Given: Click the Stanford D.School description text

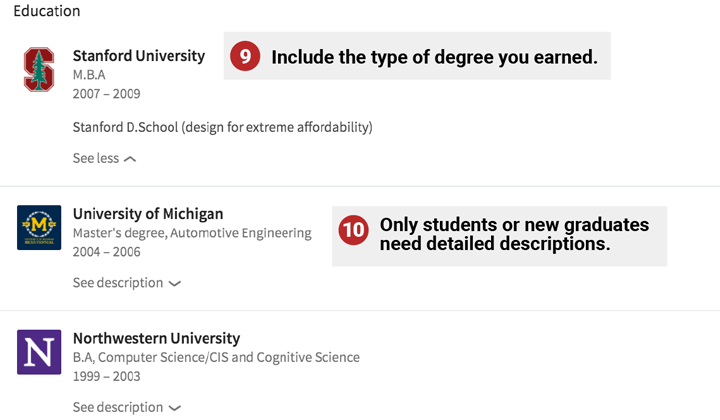Looking at the screenshot, I should (x=223, y=127).
